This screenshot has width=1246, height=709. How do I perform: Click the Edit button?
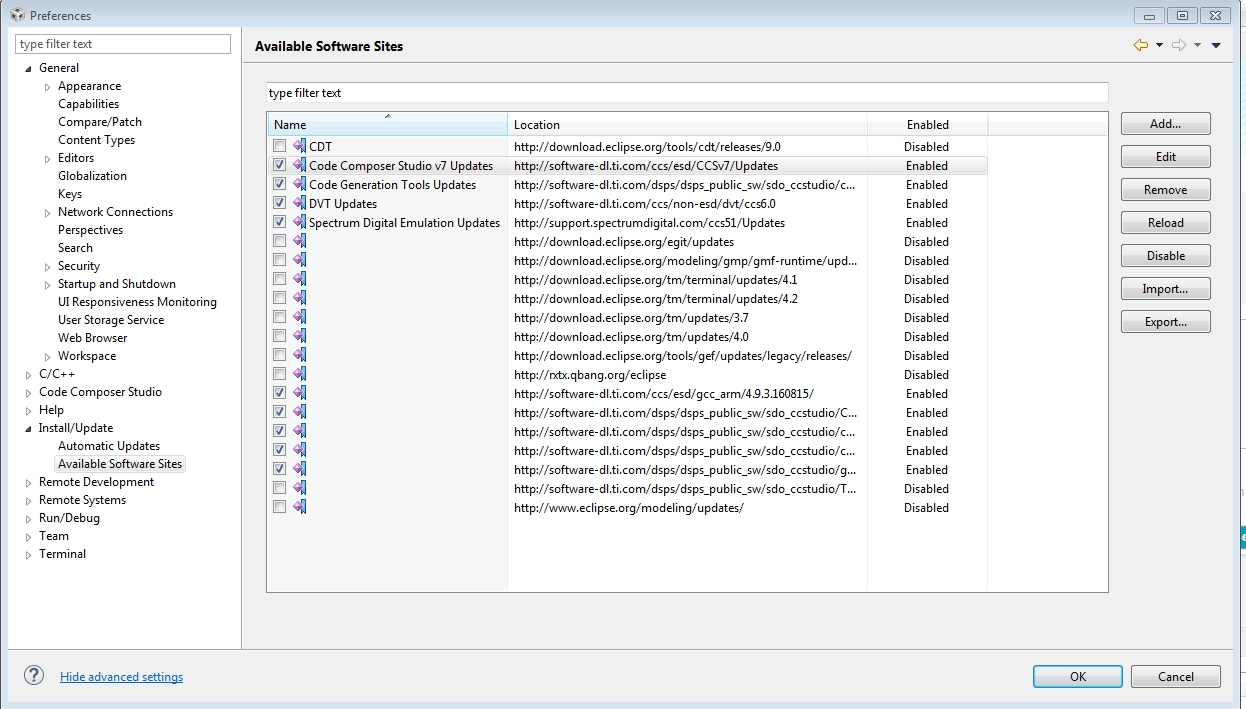pos(1165,157)
